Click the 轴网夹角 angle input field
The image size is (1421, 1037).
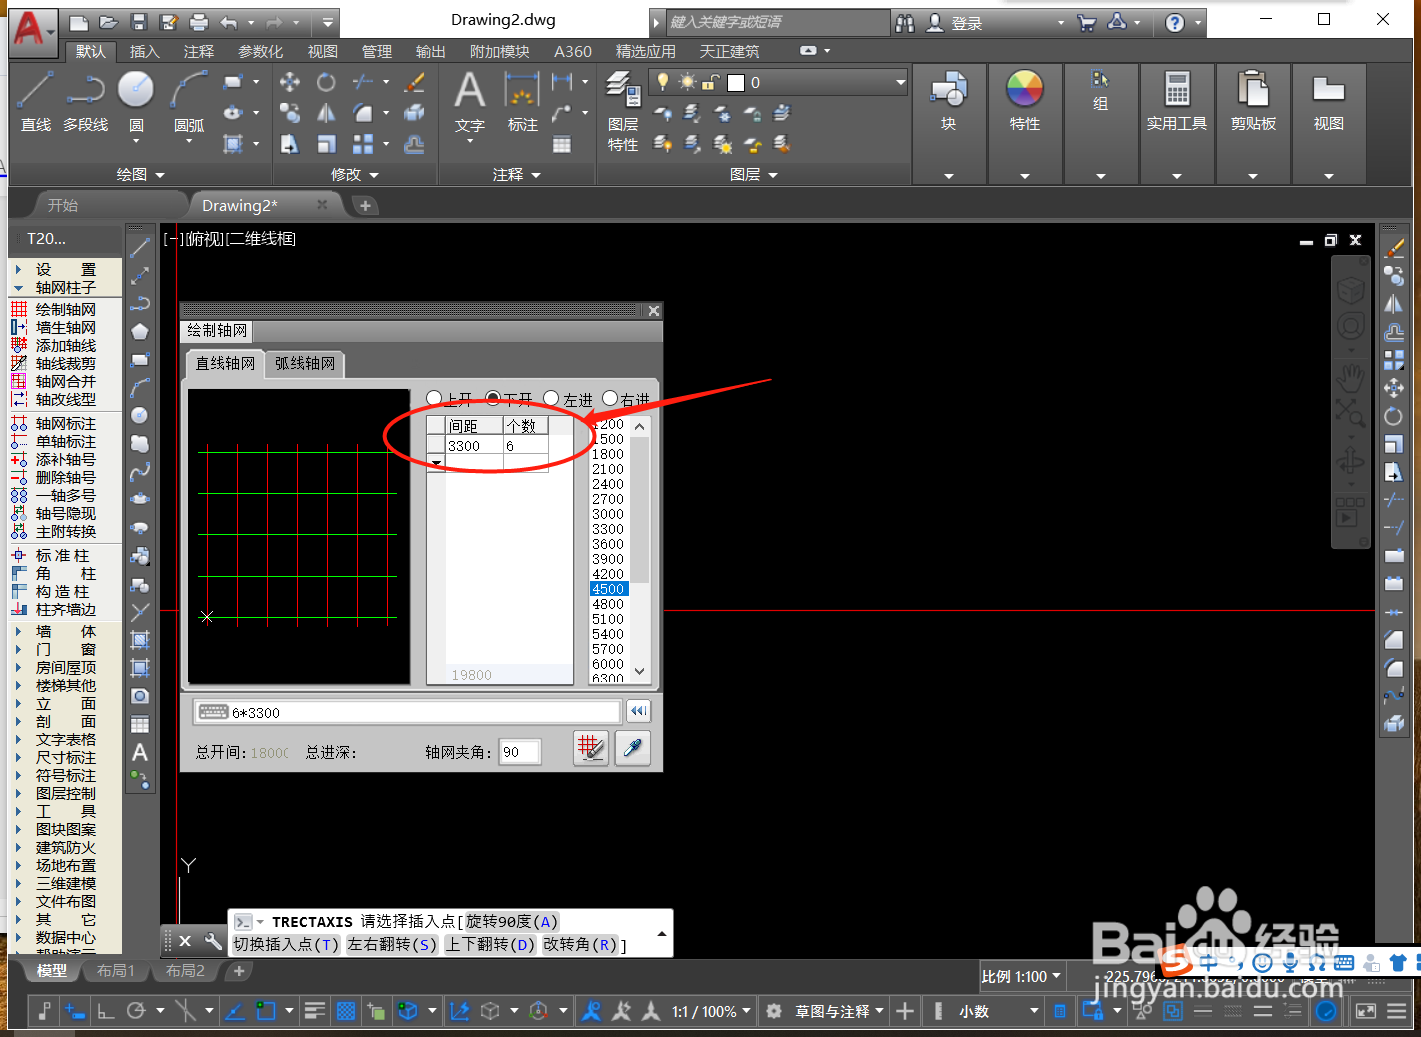point(520,752)
